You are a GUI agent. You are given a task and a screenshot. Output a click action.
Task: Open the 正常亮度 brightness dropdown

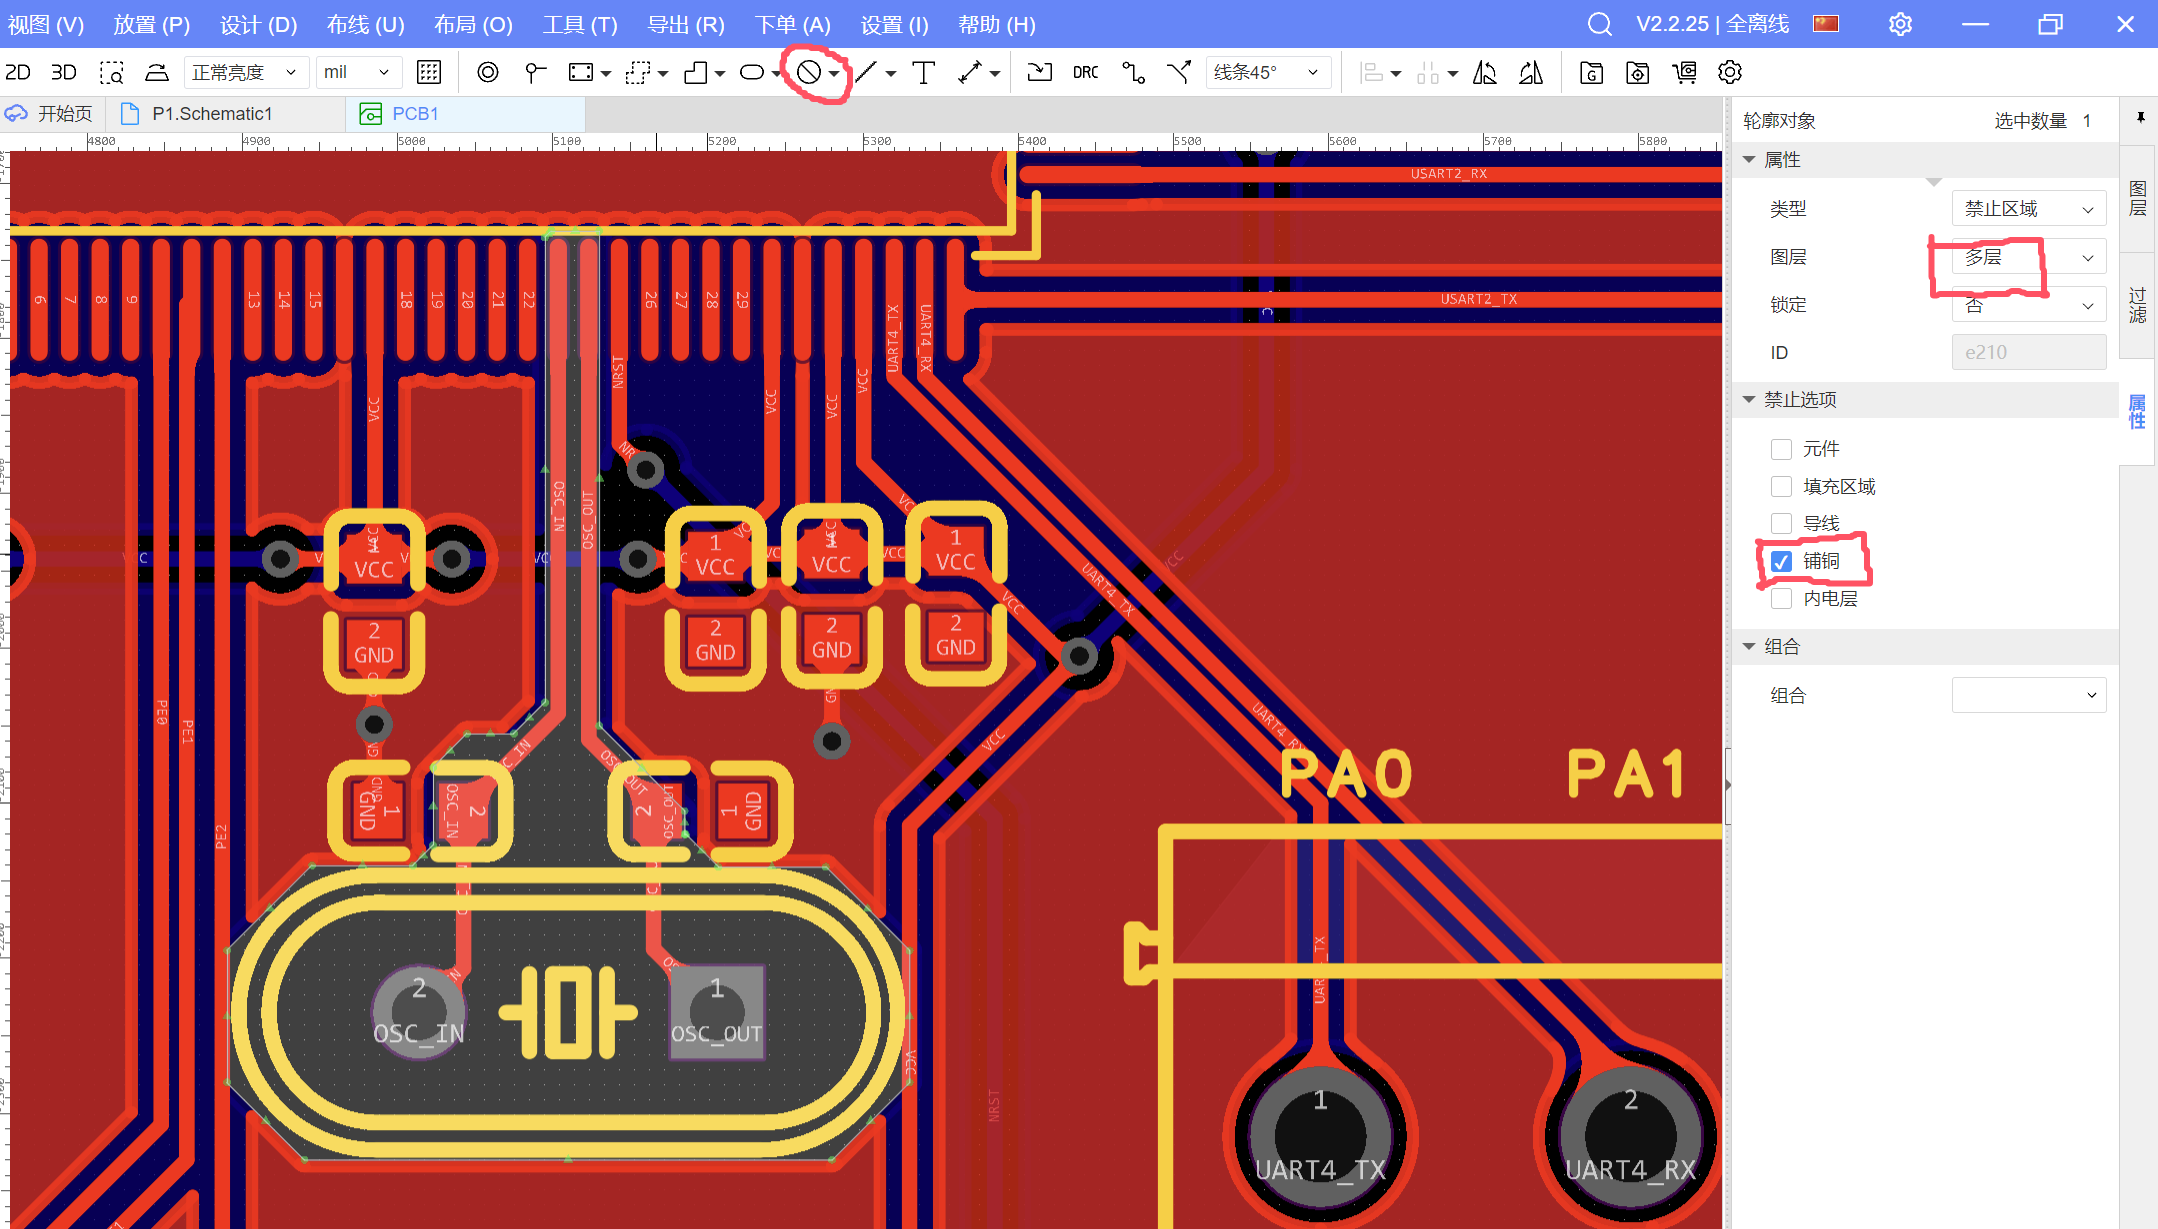(245, 72)
